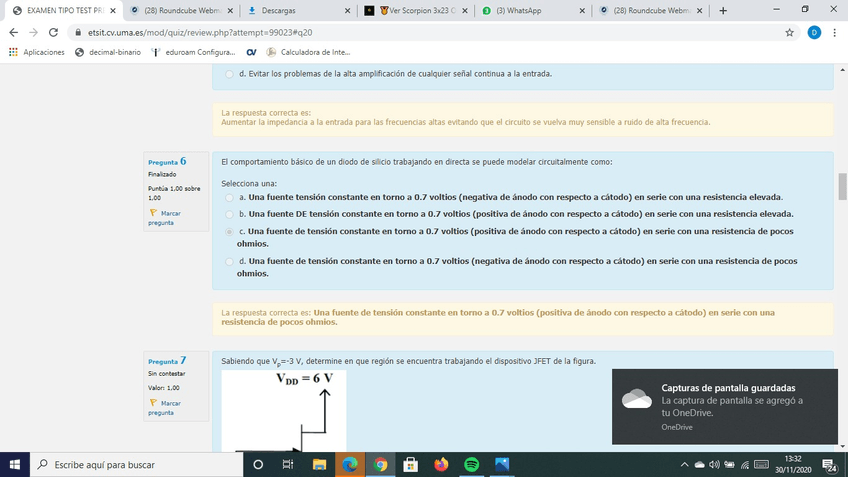Open a new browser tab
This screenshot has width=848, height=477.
click(723, 10)
